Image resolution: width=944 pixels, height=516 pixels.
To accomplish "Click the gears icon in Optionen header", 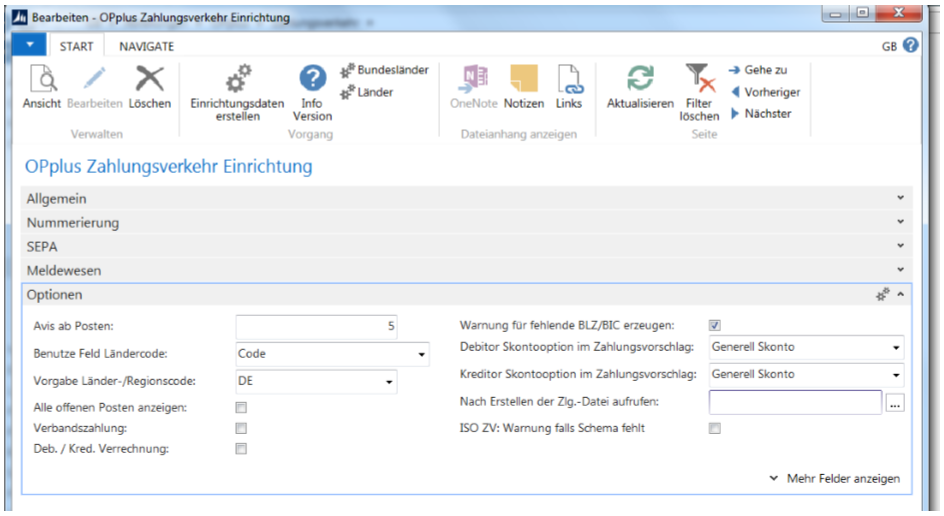I will click(883, 294).
